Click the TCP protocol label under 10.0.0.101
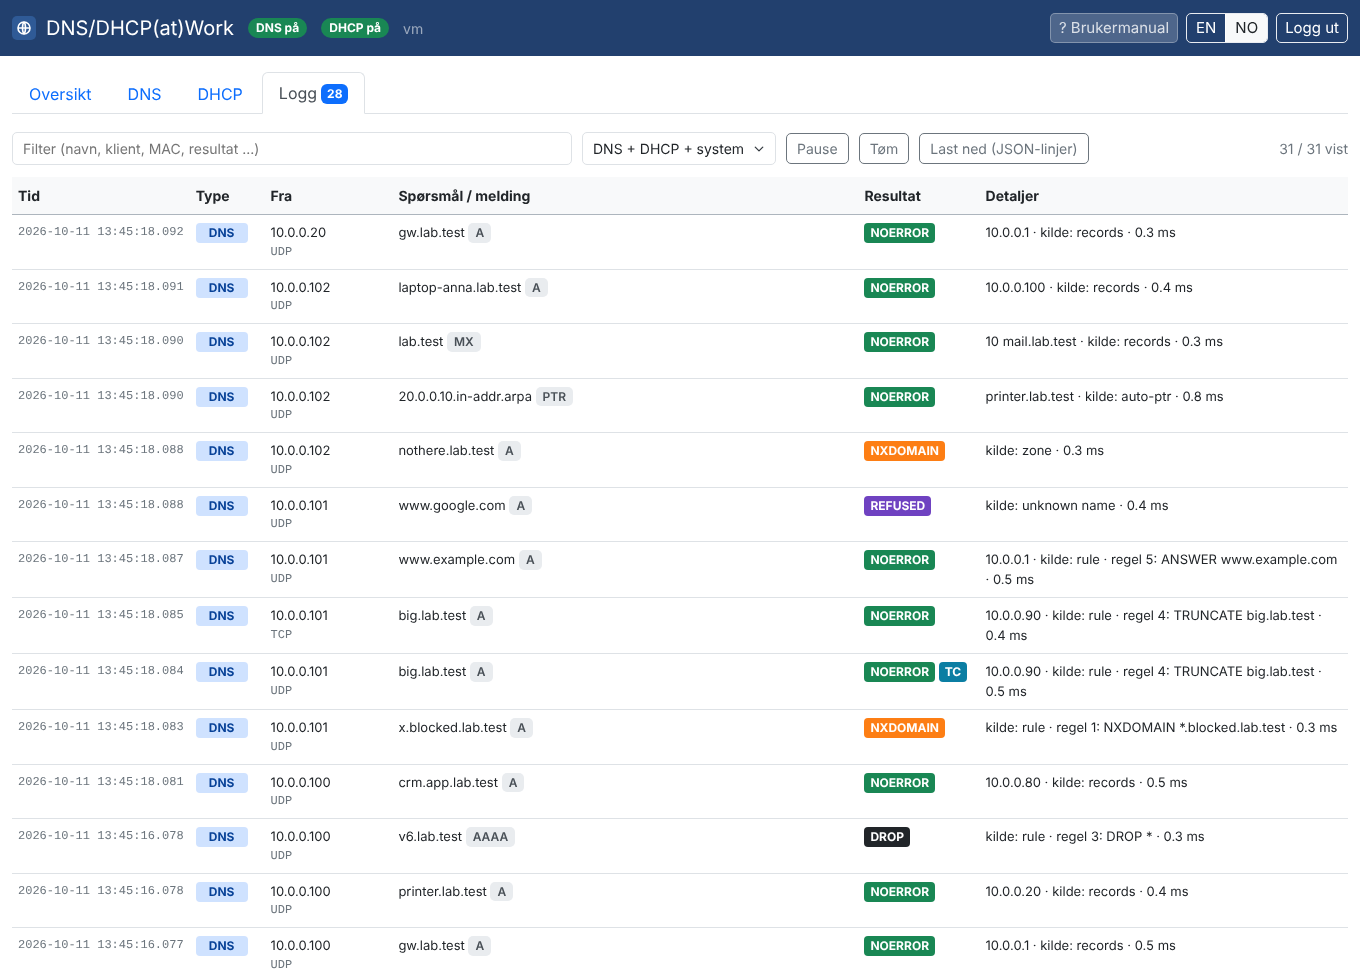Viewport: 1360px width, 980px height. coord(281,634)
